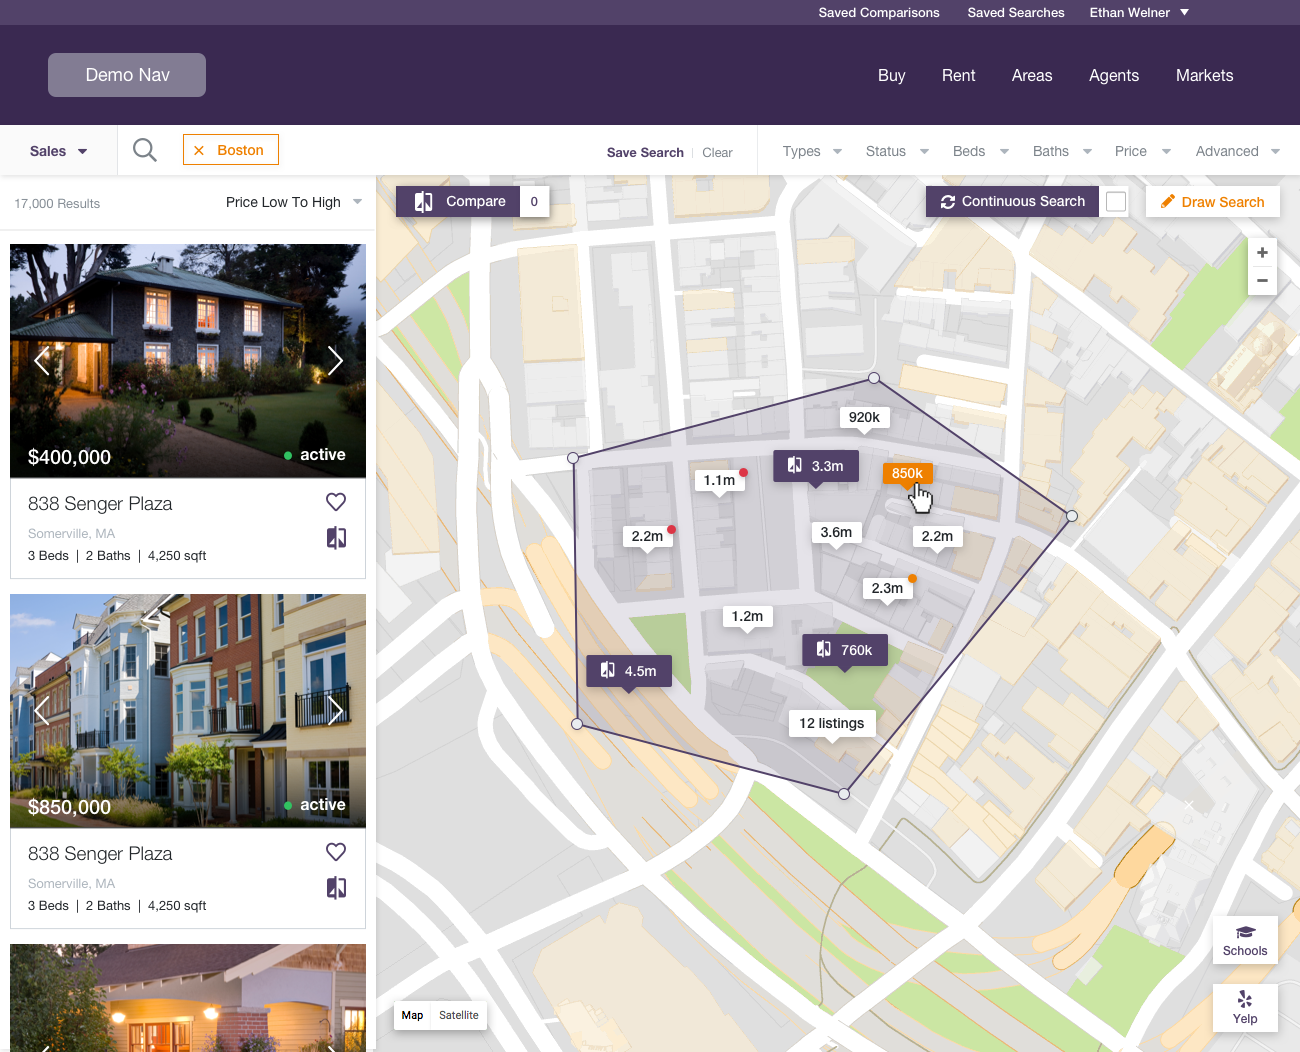Select the 12 listings map cluster
This screenshot has width=1300, height=1052.
click(x=831, y=723)
